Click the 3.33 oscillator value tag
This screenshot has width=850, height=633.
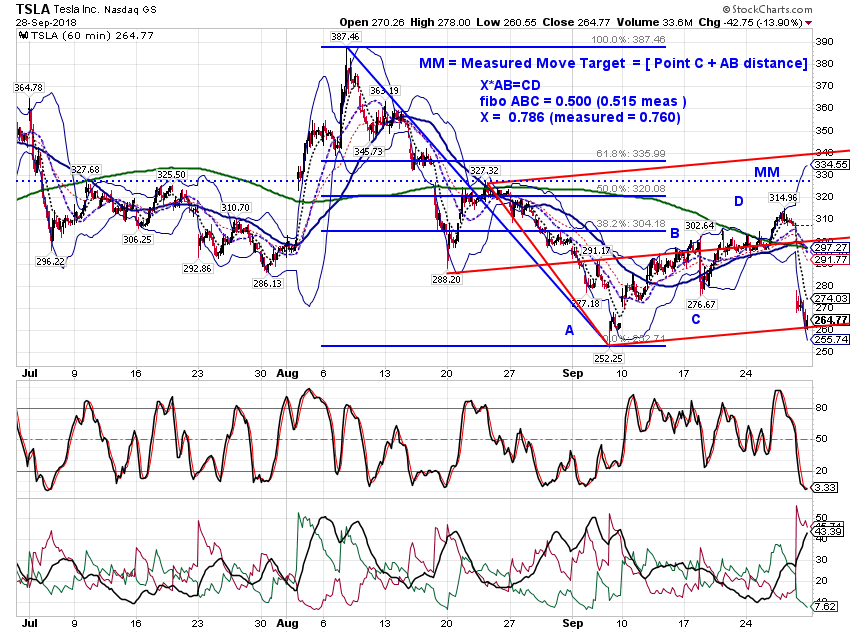[x=826, y=488]
